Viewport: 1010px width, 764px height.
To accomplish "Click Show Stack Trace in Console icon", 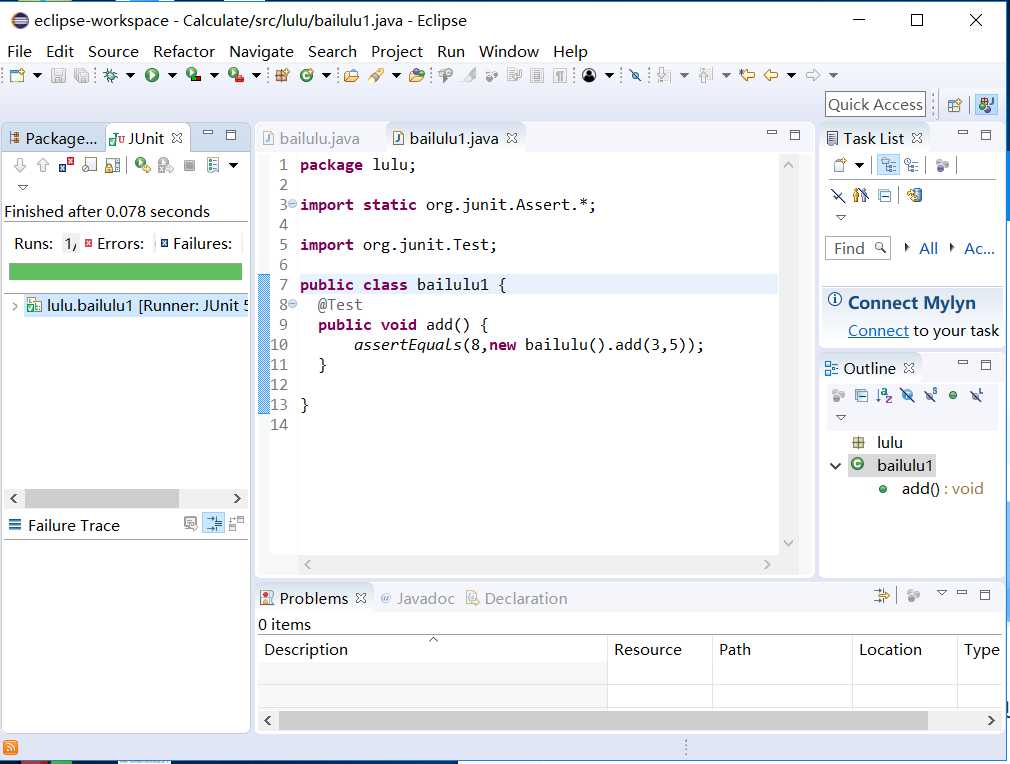I will click(x=191, y=524).
